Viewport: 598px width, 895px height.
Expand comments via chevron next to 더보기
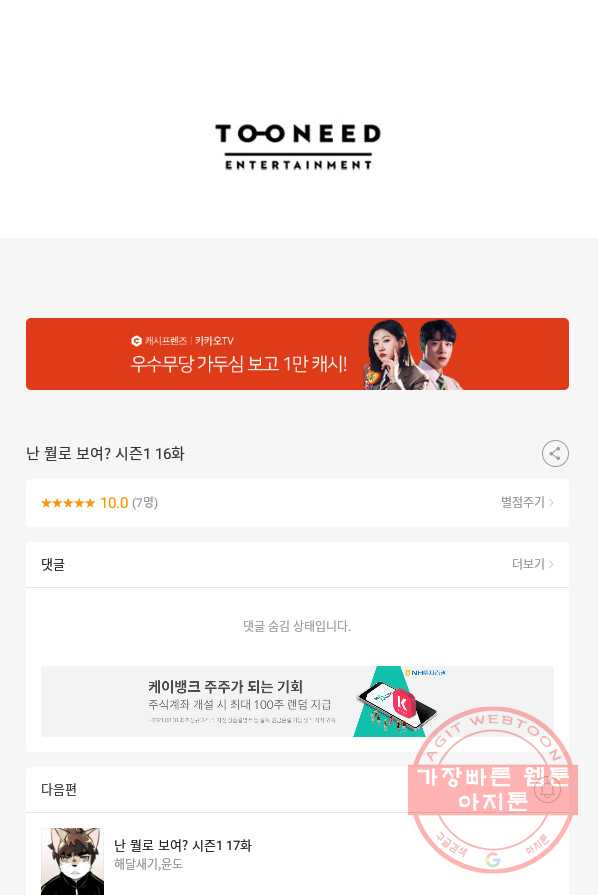551,565
